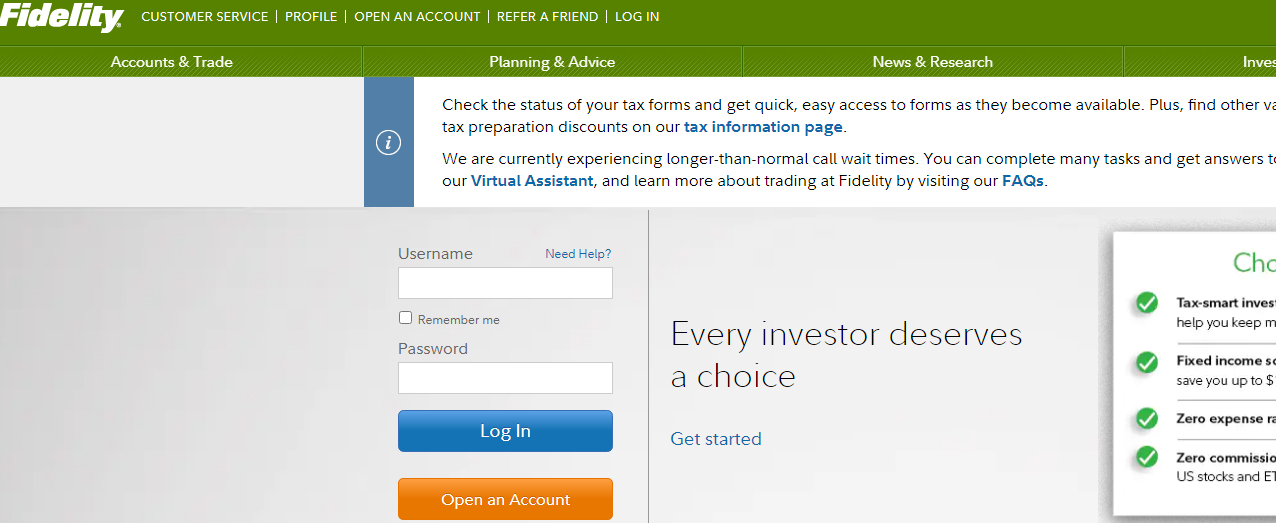Click the blue Log In button
Viewport: 1276px width, 523px height.
(x=505, y=431)
